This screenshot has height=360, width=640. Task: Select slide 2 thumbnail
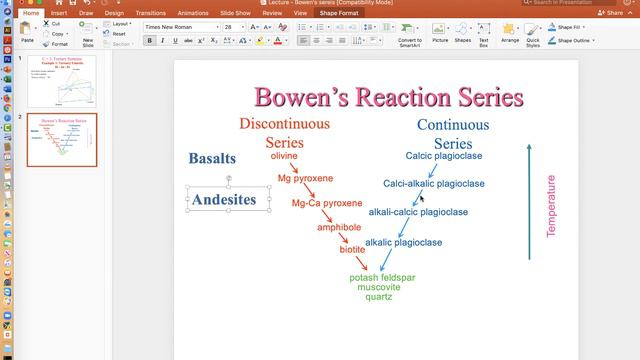tap(62, 140)
